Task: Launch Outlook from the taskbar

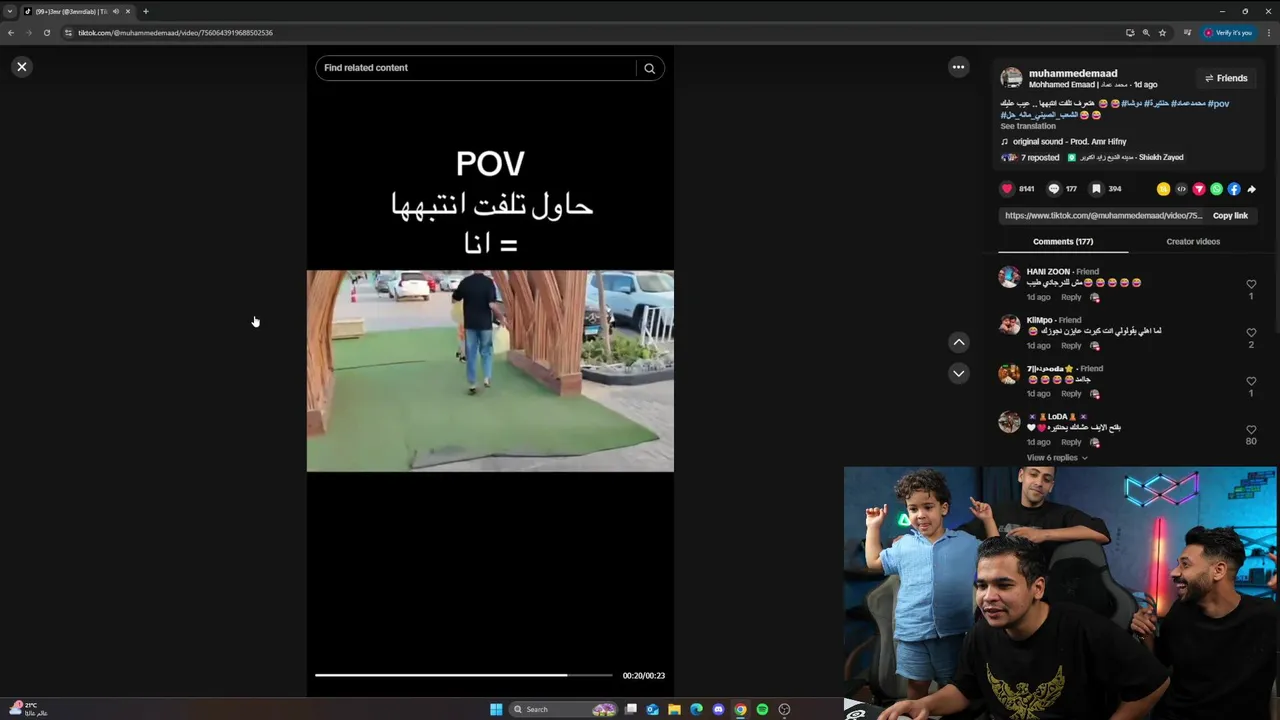Action: pyautogui.click(x=653, y=709)
